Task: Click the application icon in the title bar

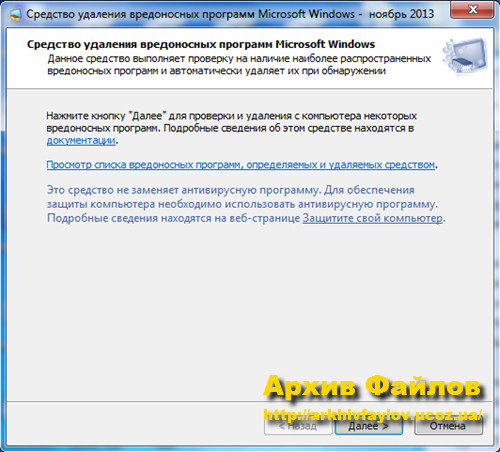Action: 15,14
